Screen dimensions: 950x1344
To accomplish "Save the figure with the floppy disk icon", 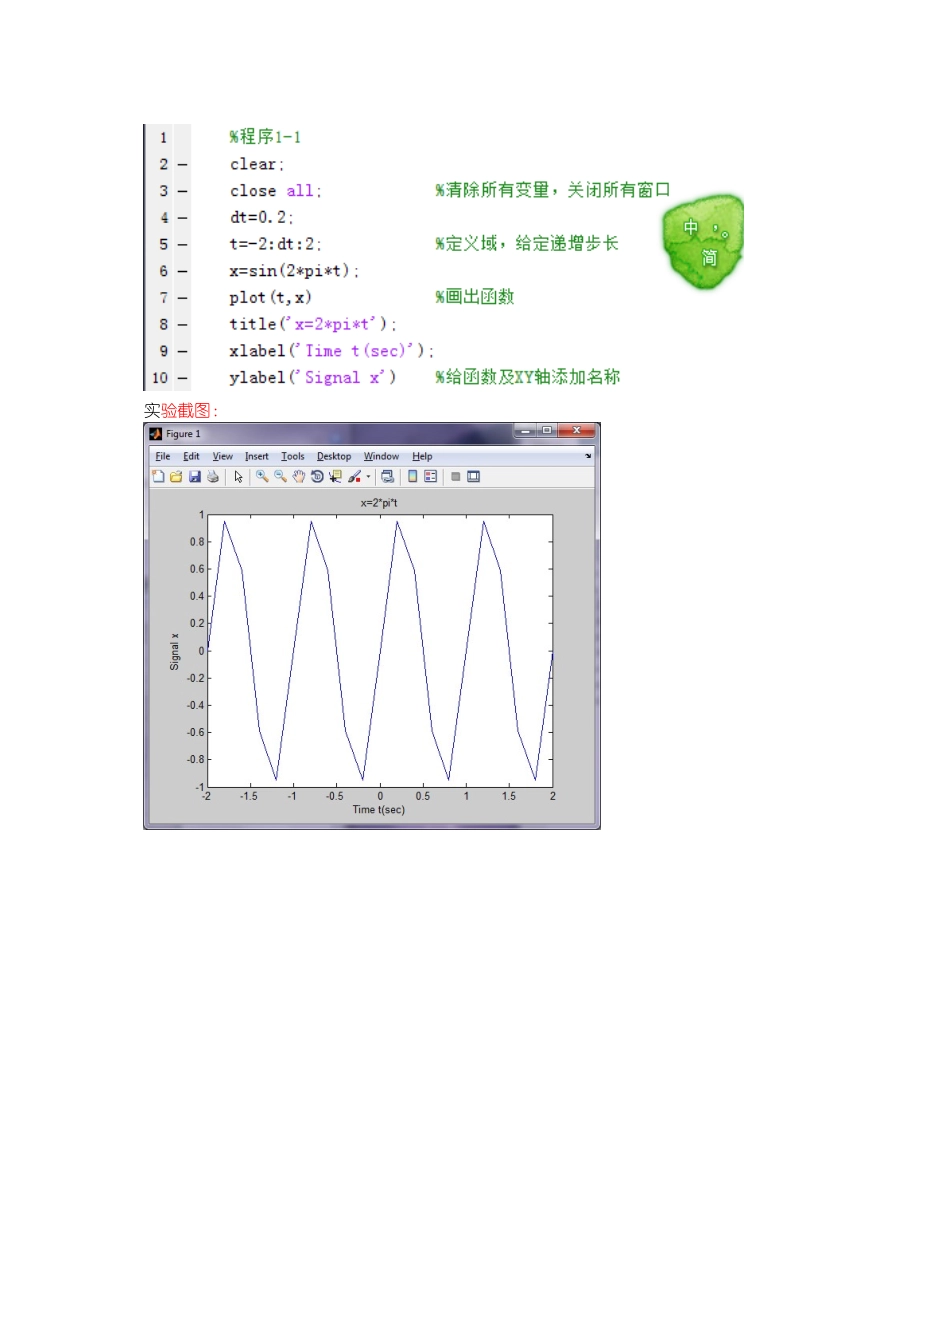I will pos(195,477).
